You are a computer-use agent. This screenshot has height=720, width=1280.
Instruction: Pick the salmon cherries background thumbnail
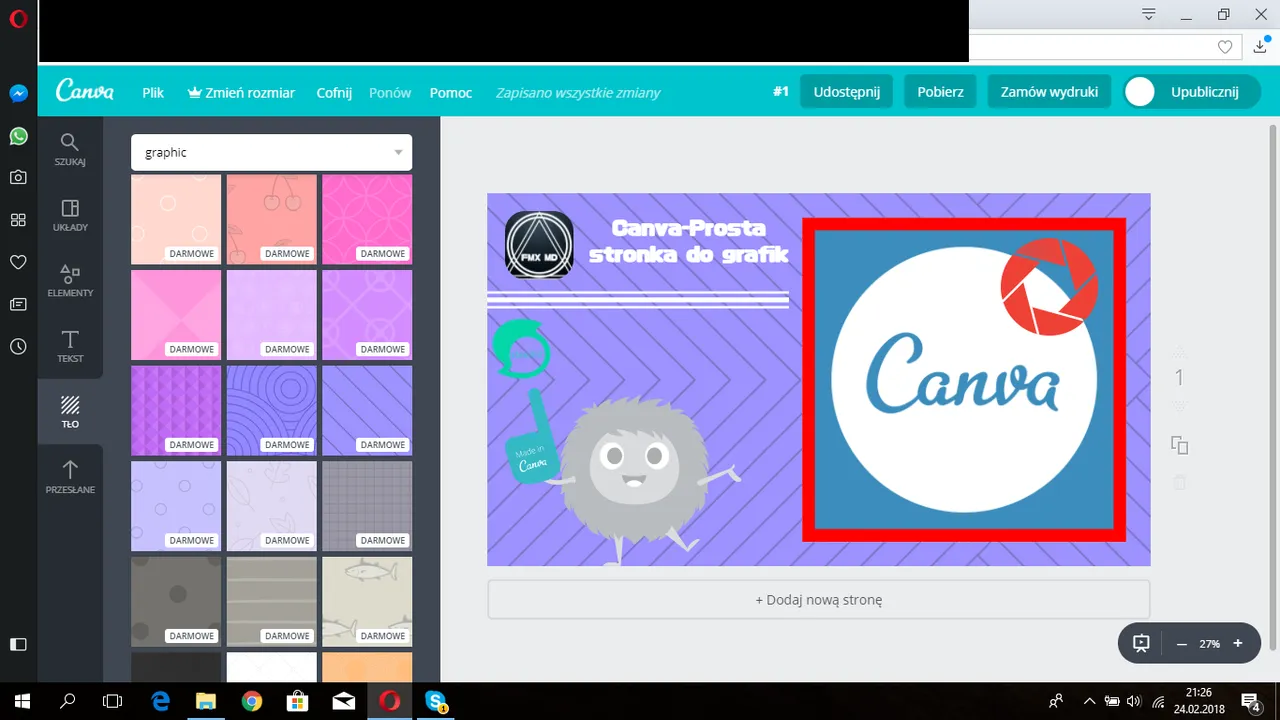271,220
